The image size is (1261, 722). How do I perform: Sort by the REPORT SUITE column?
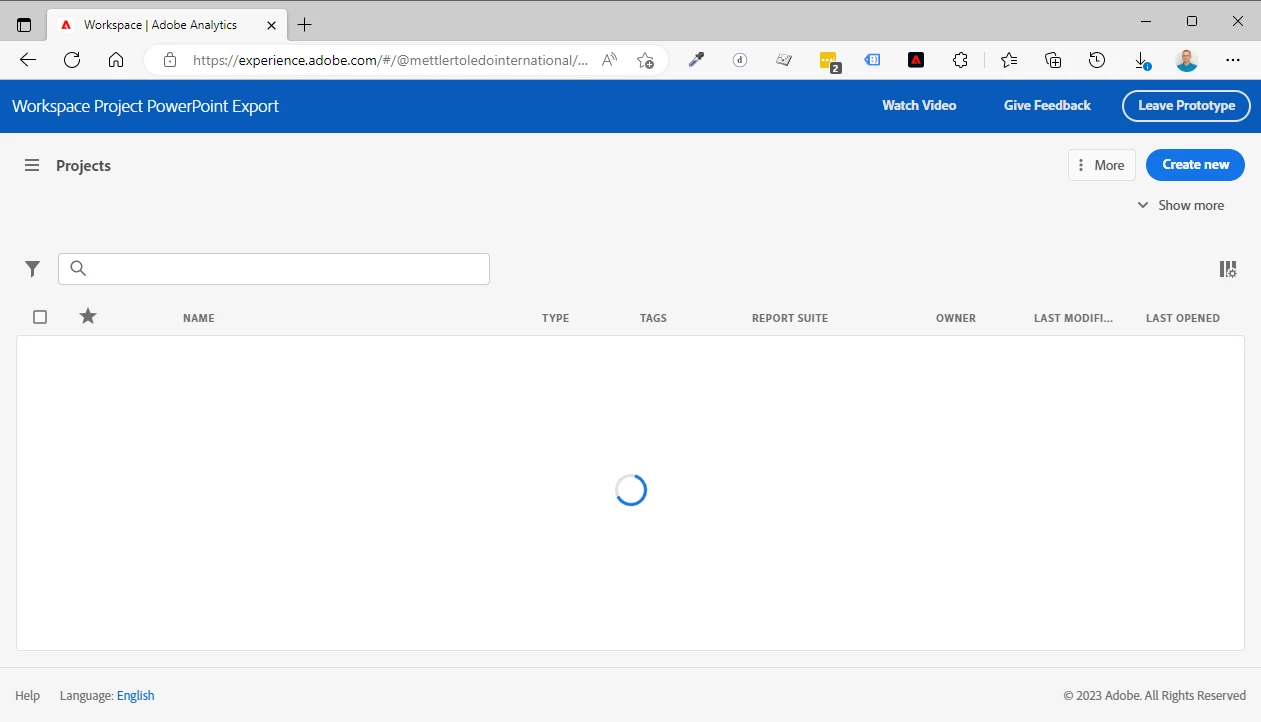pyautogui.click(x=790, y=318)
